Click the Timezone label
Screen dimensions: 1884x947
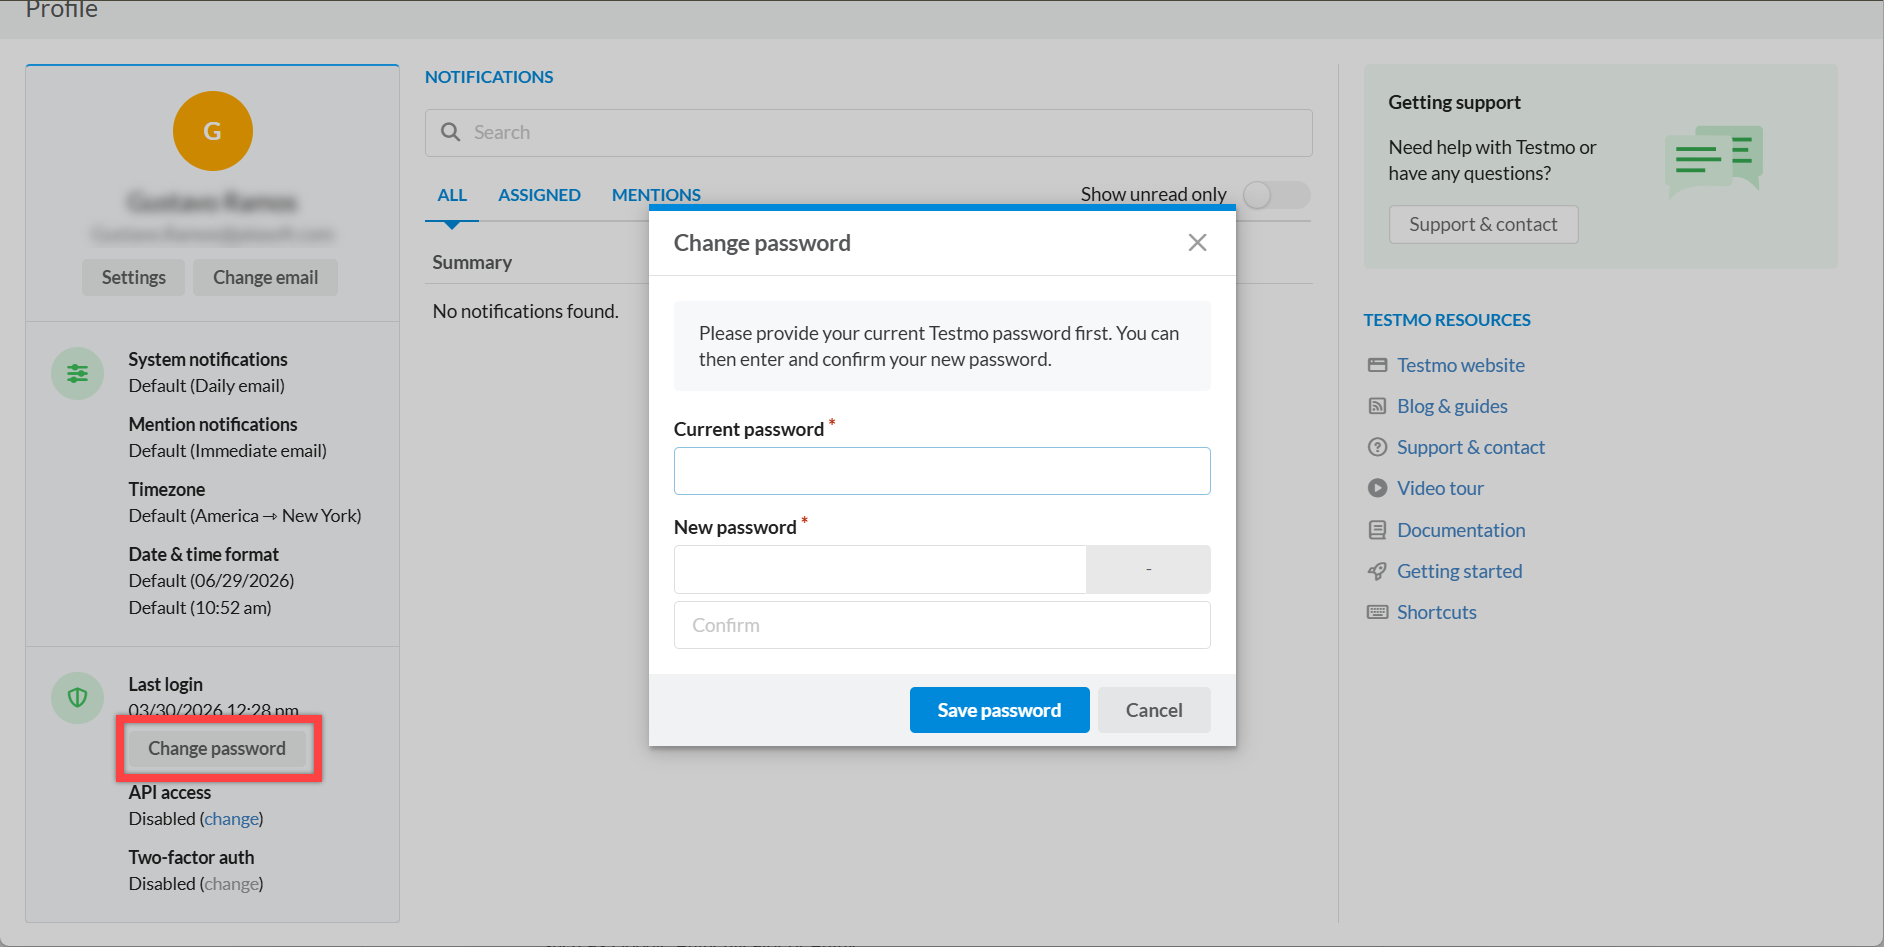167,489
